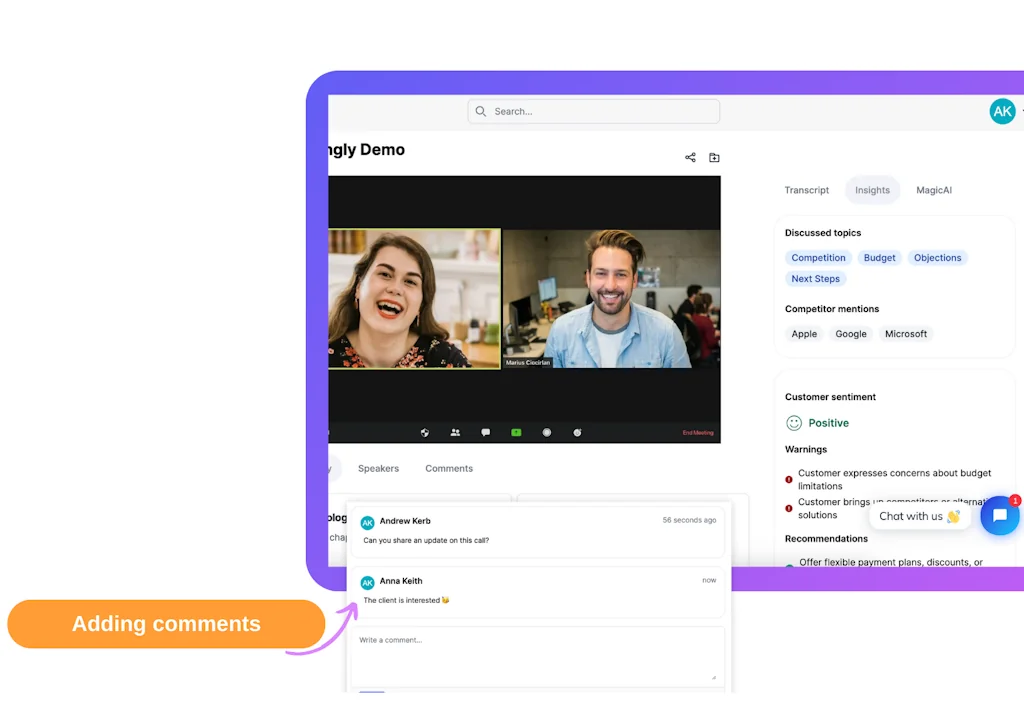Image resolution: width=1024 pixels, height=704 pixels.
Task: Open the AK profile avatar in the header
Action: (1002, 112)
